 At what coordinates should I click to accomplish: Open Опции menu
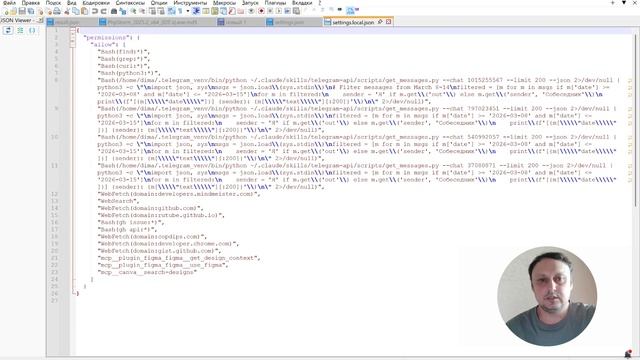coord(159,2)
